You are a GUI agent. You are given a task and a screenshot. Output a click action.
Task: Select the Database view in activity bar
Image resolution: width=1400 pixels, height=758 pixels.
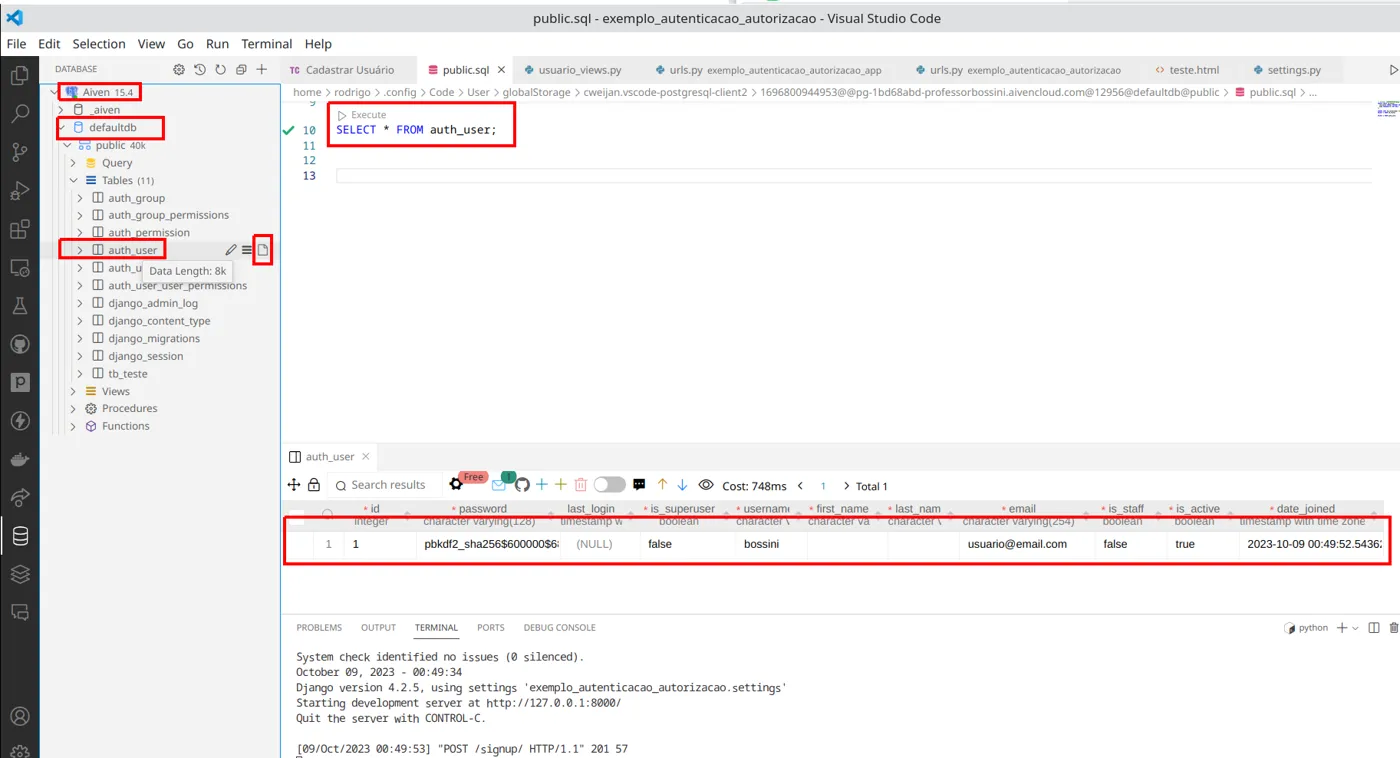tap(19, 536)
